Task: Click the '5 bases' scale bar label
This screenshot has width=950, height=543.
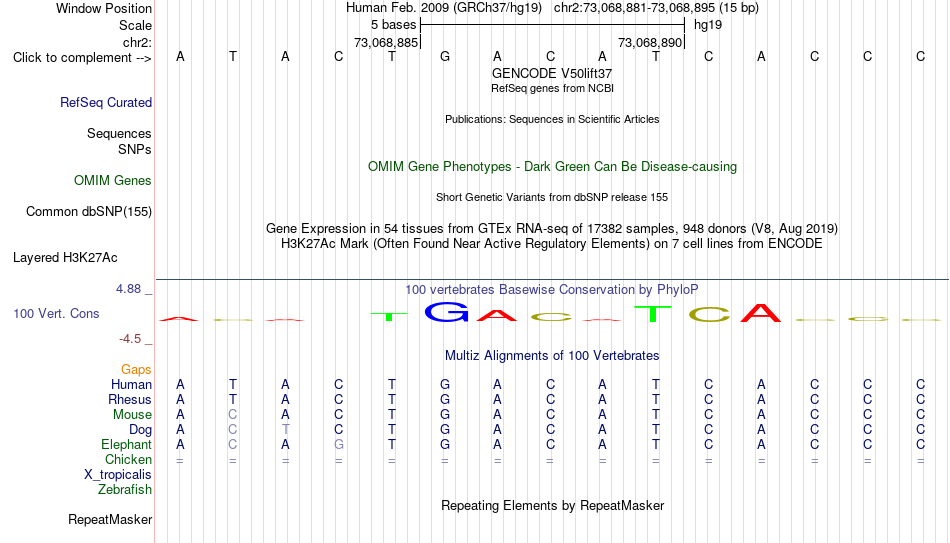Action: pyautogui.click(x=394, y=25)
